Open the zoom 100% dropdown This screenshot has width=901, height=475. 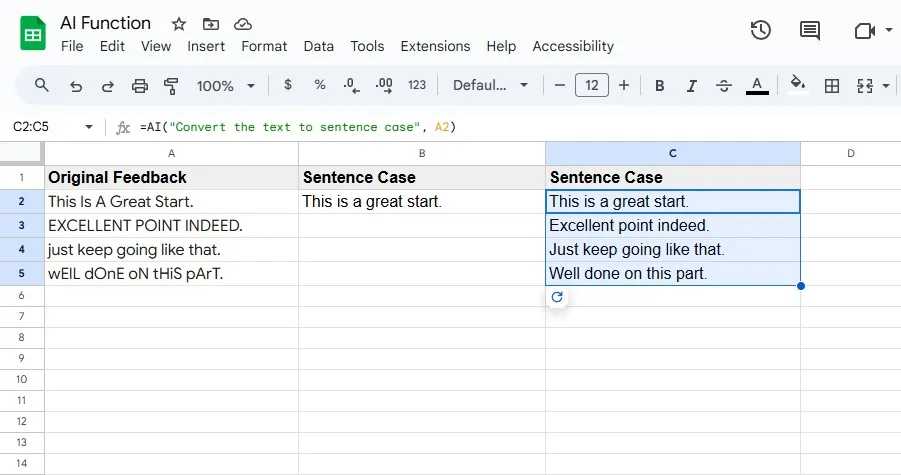(x=225, y=86)
